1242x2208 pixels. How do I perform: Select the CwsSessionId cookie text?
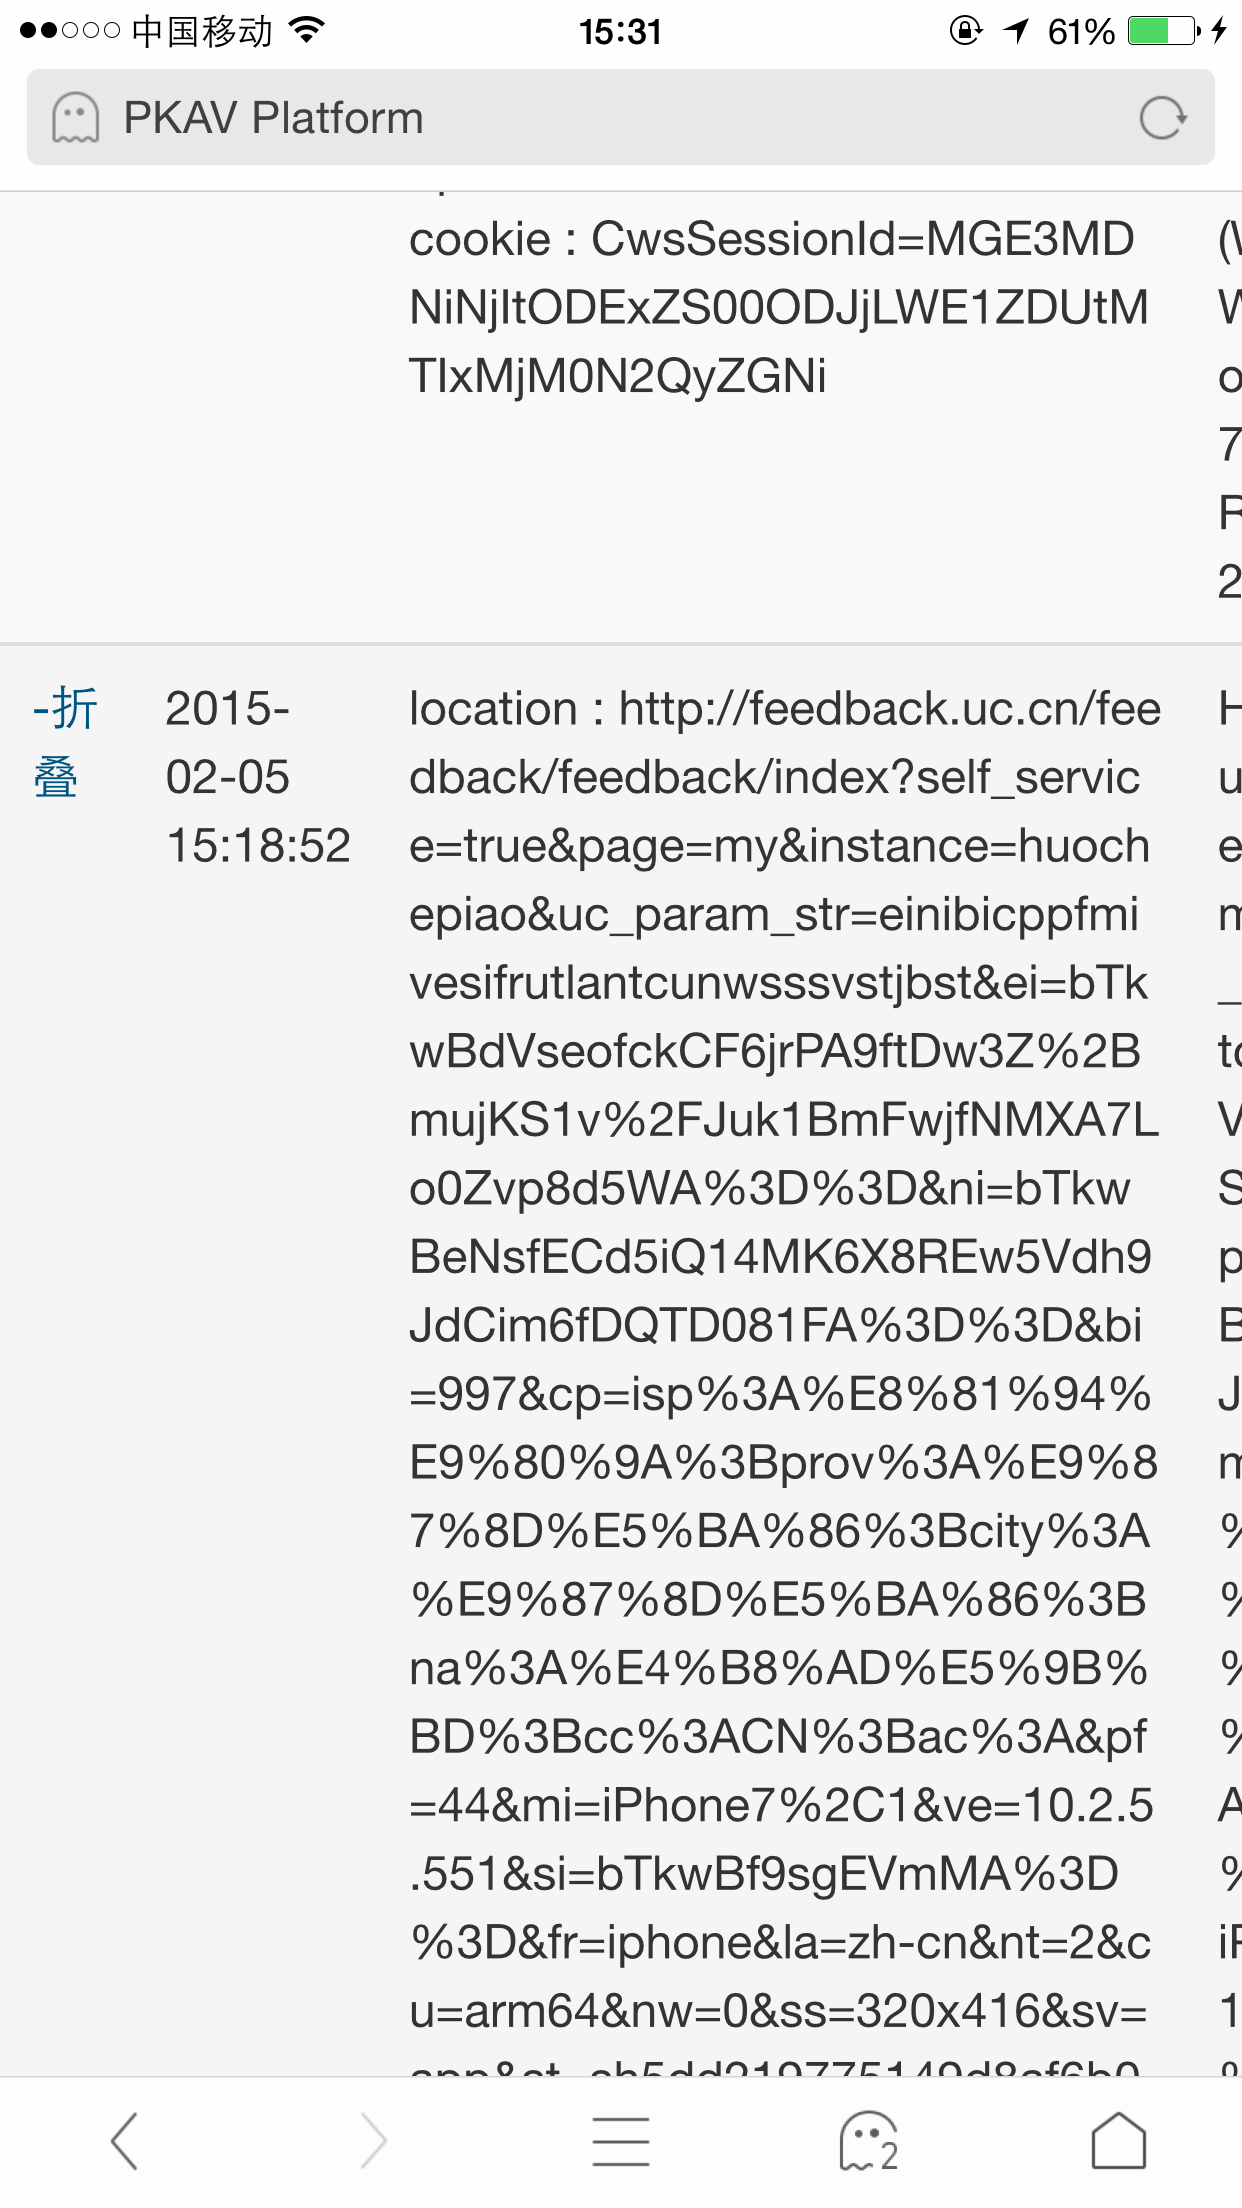779,308
